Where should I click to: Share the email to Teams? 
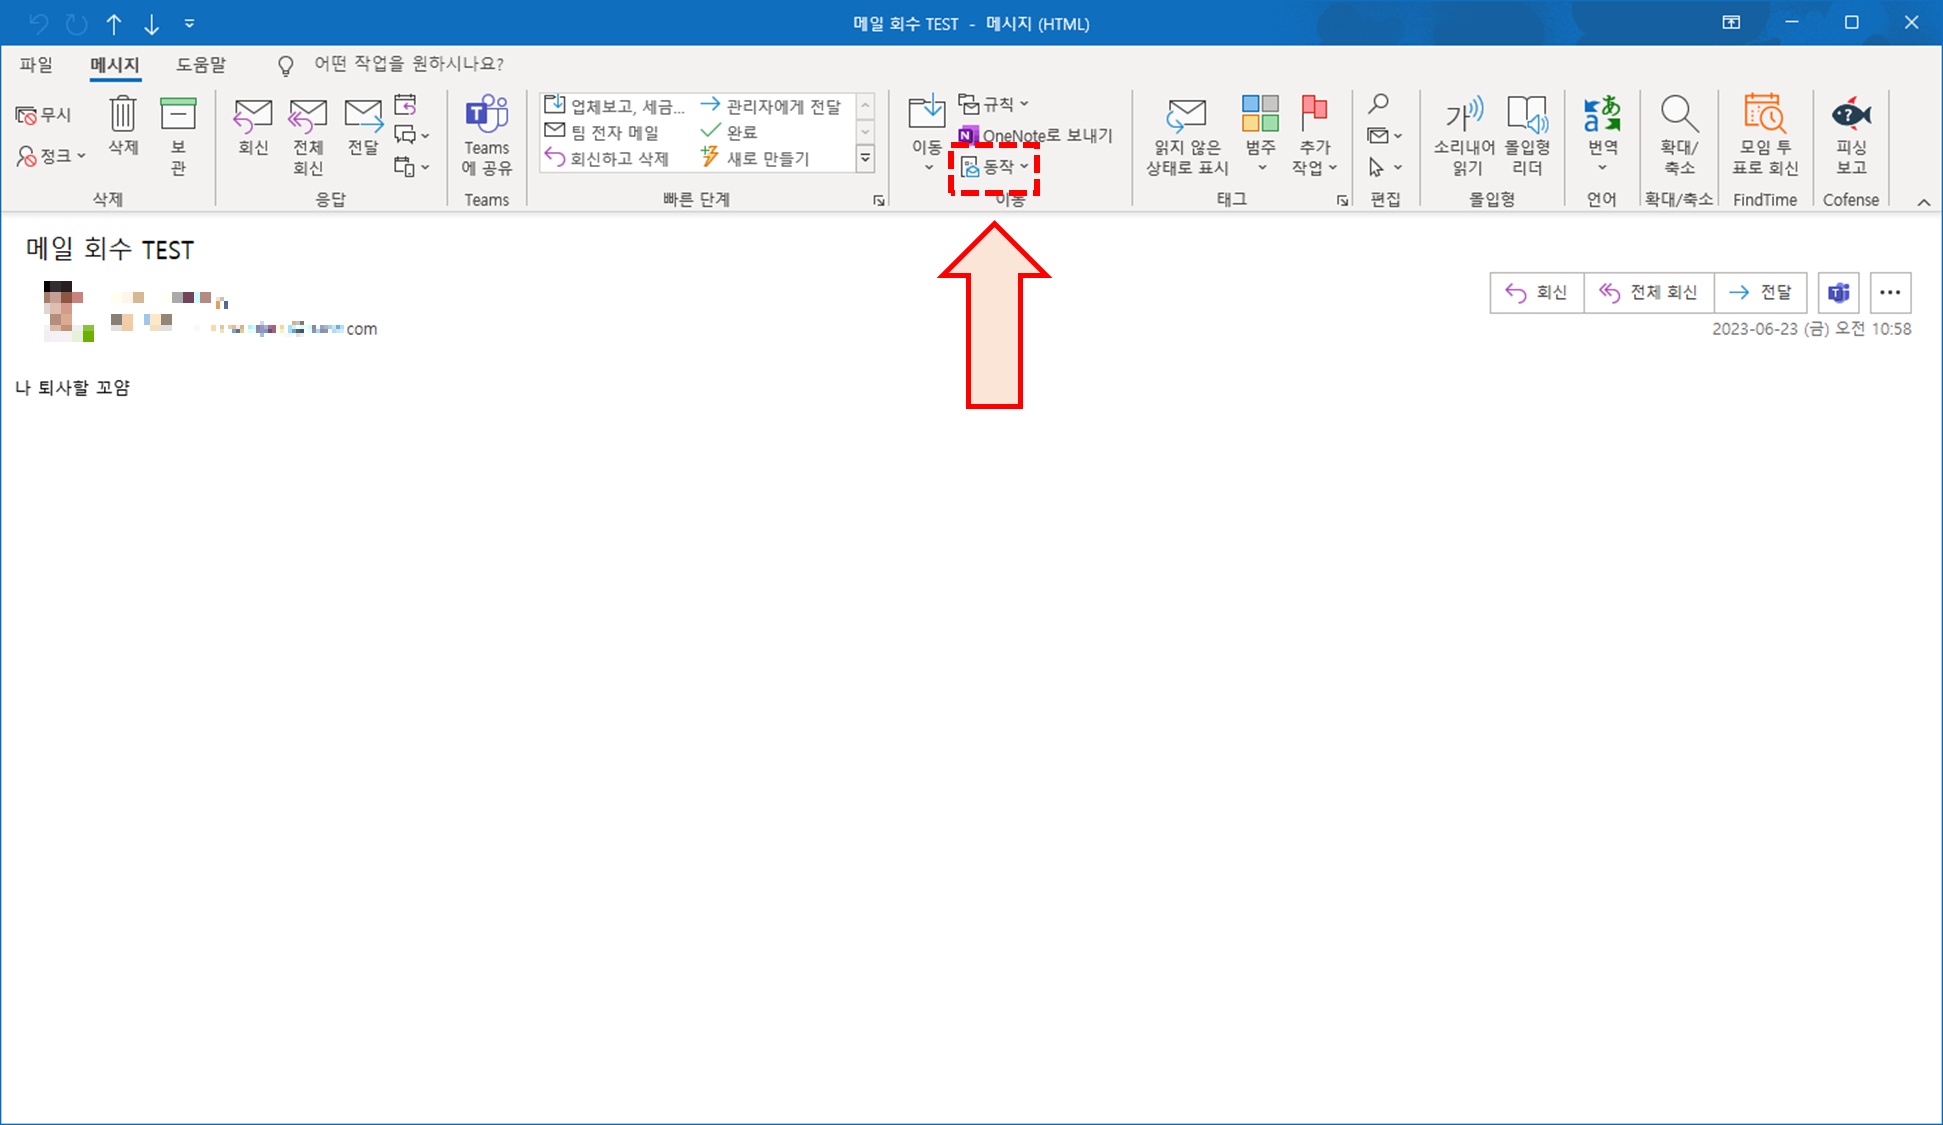click(x=486, y=135)
